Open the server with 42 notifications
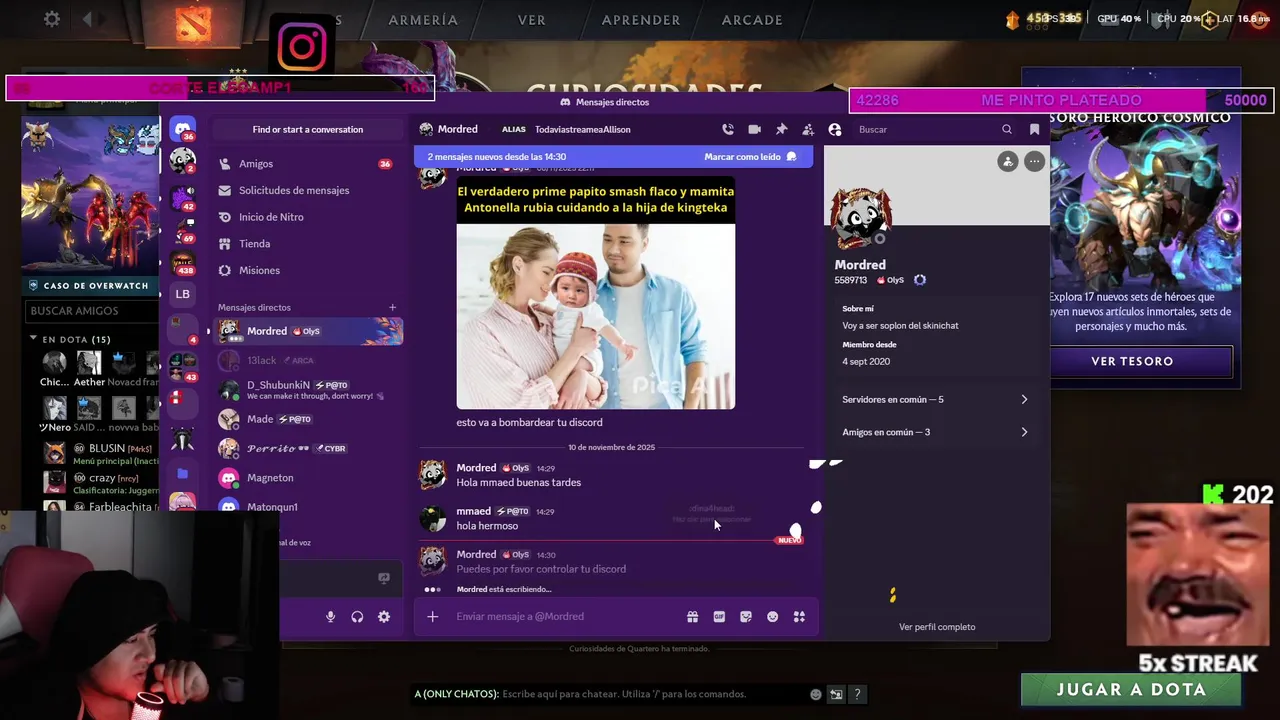The width and height of the screenshot is (1280, 720). tap(182, 197)
